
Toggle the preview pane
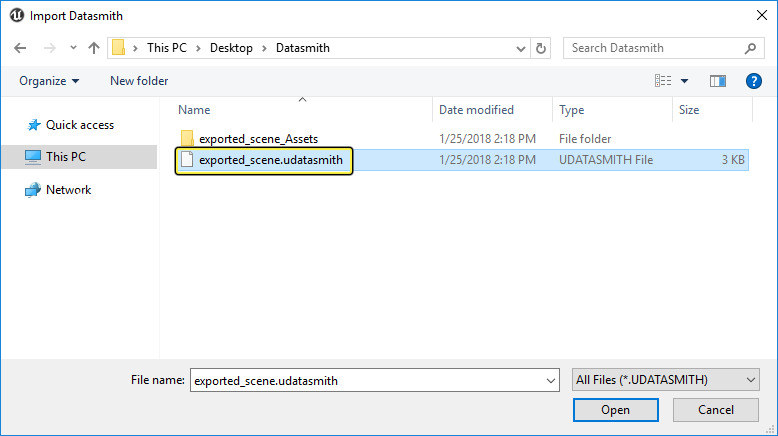click(x=717, y=81)
